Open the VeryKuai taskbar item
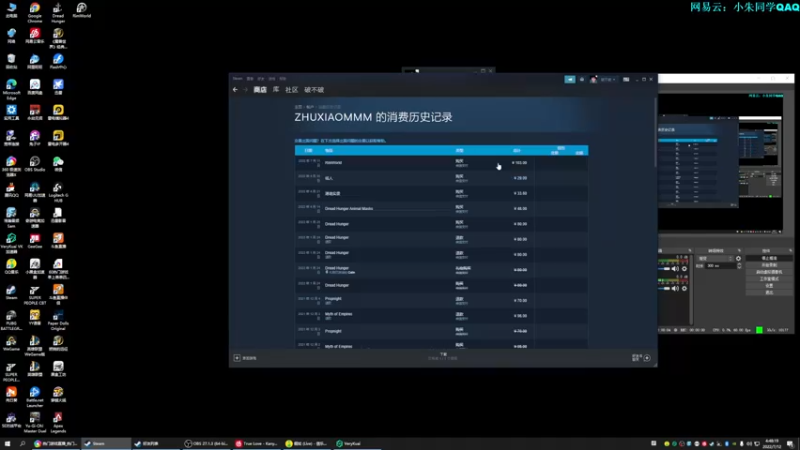This screenshot has height=450, width=800. point(356,444)
